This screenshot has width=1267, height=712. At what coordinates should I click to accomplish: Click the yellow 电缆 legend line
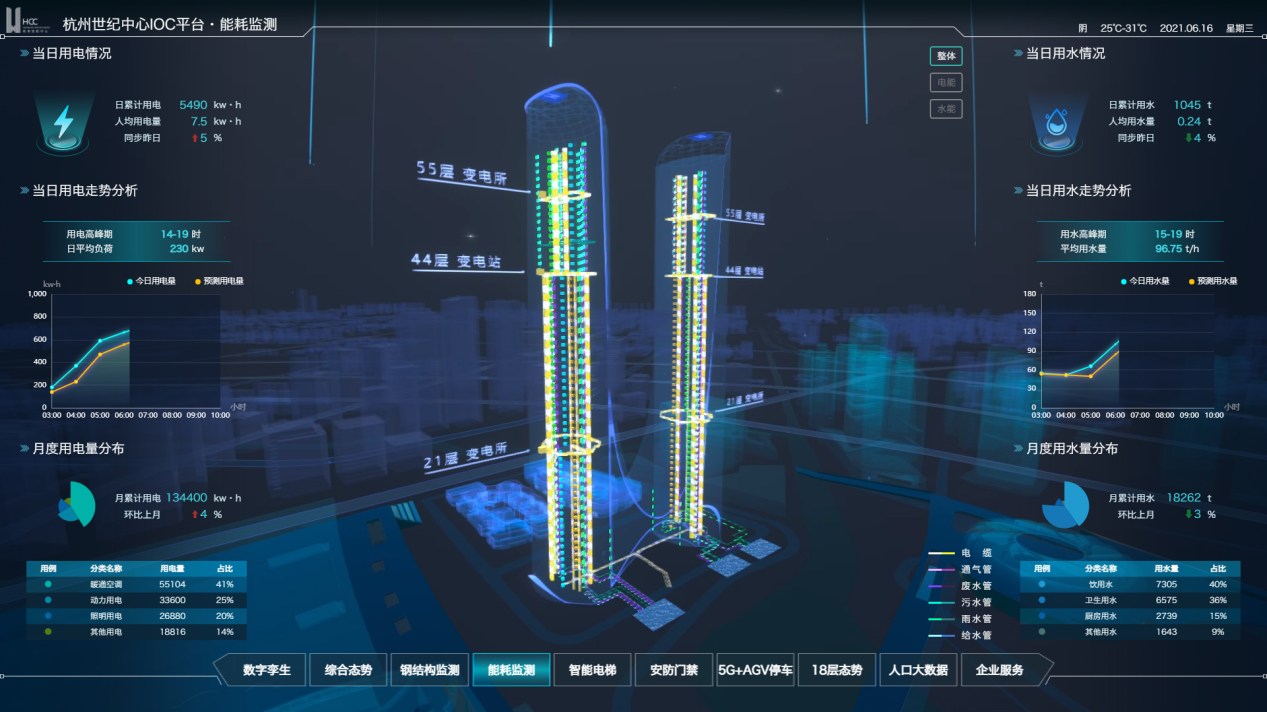tap(941, 552)
